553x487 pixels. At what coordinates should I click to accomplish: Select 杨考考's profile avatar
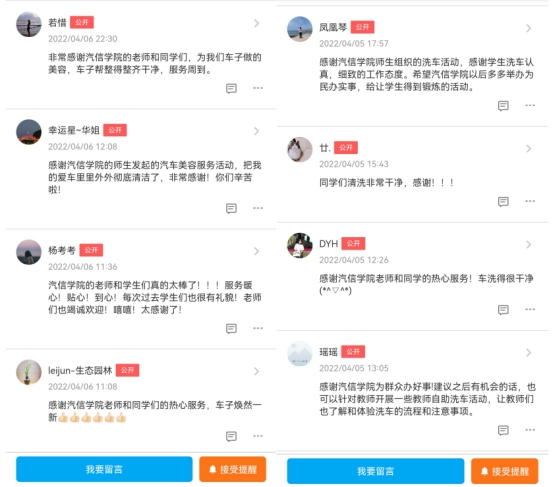tap(29, 252)
